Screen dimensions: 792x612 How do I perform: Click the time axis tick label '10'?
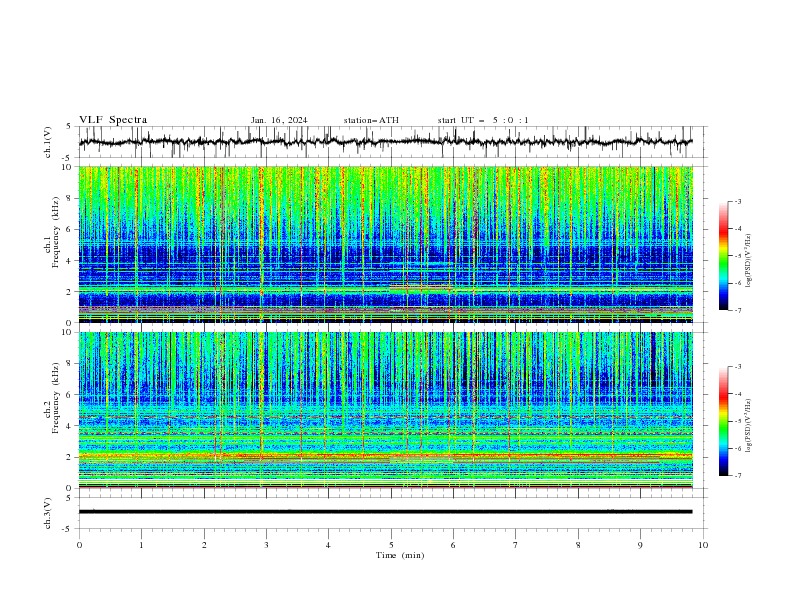pyautogui.click(x=703, y=545)
